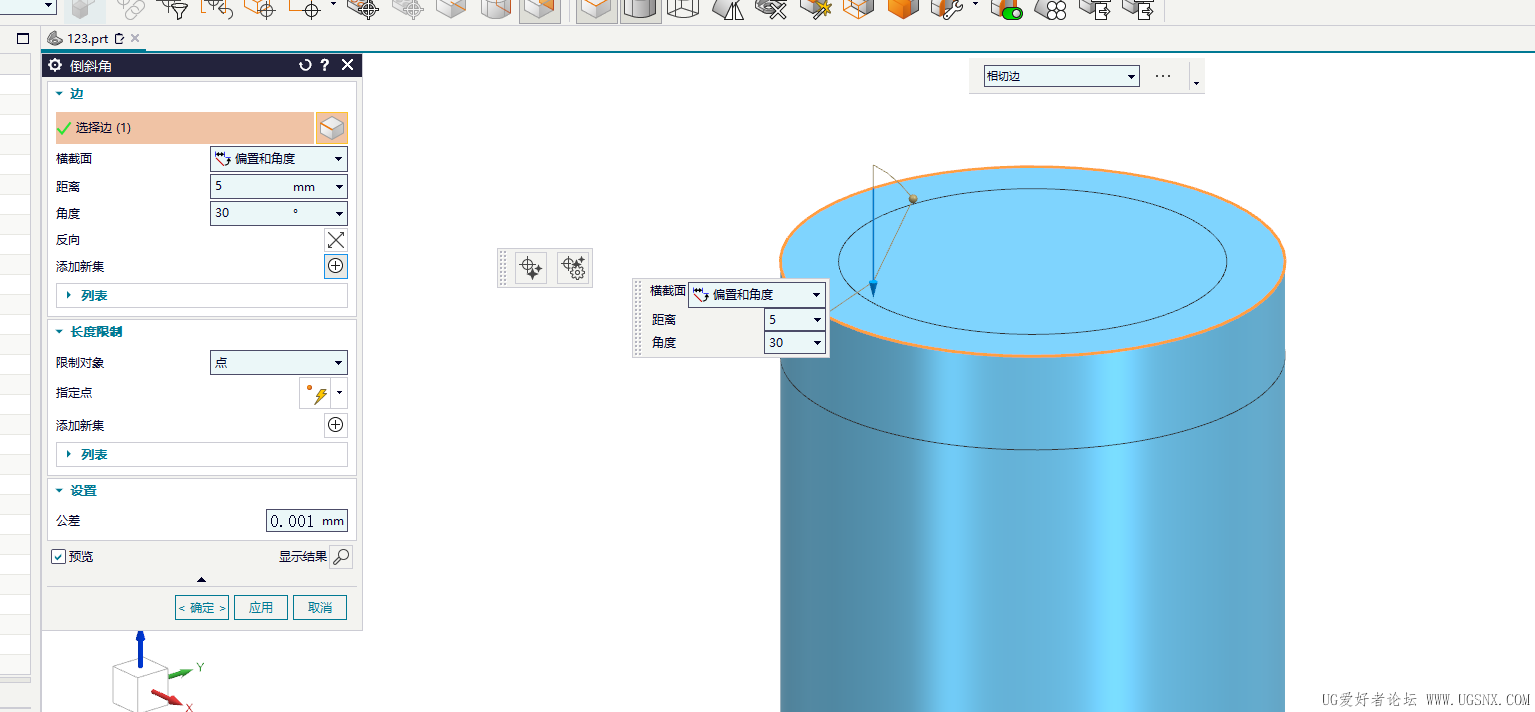Click the 取消 cancel button
The image size is (1535, 712).
(x=320, y=608)
